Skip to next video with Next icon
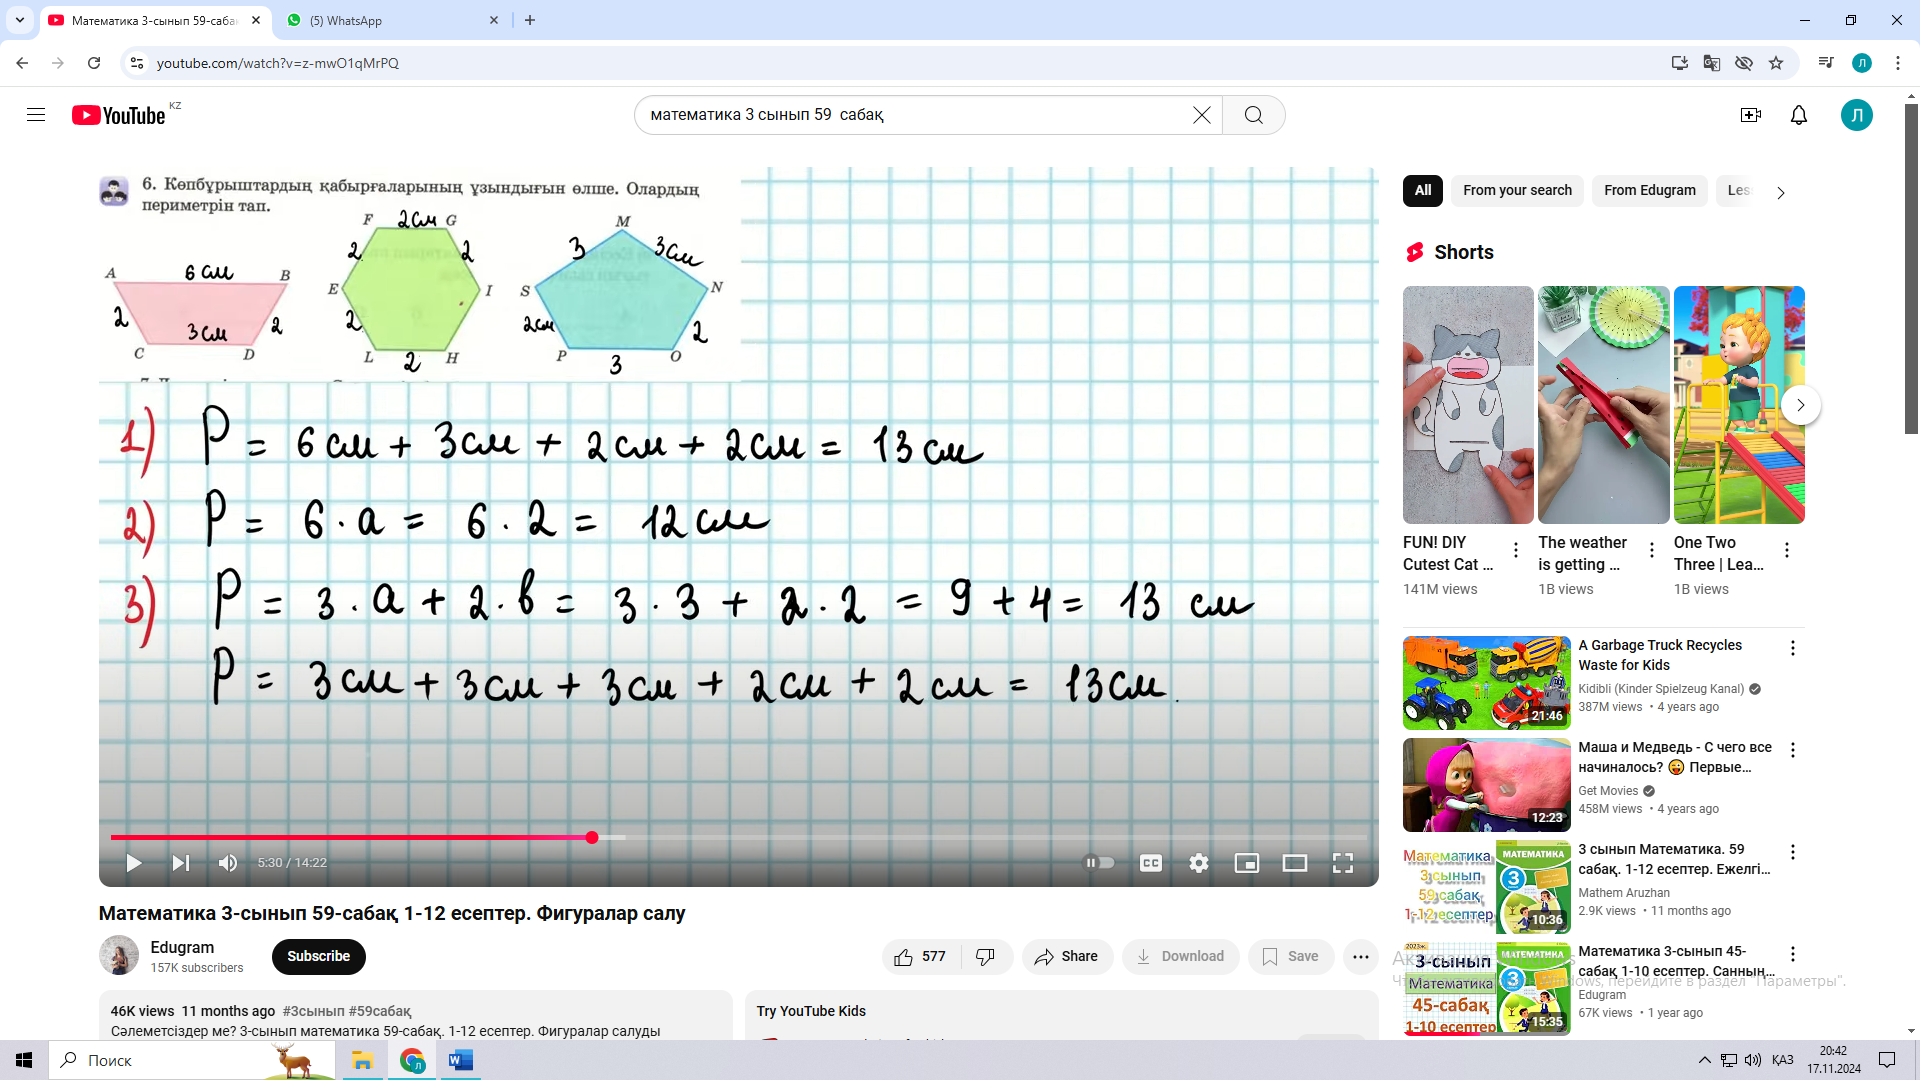Viewport: 1920px width, 1080px height. [181, 863]
